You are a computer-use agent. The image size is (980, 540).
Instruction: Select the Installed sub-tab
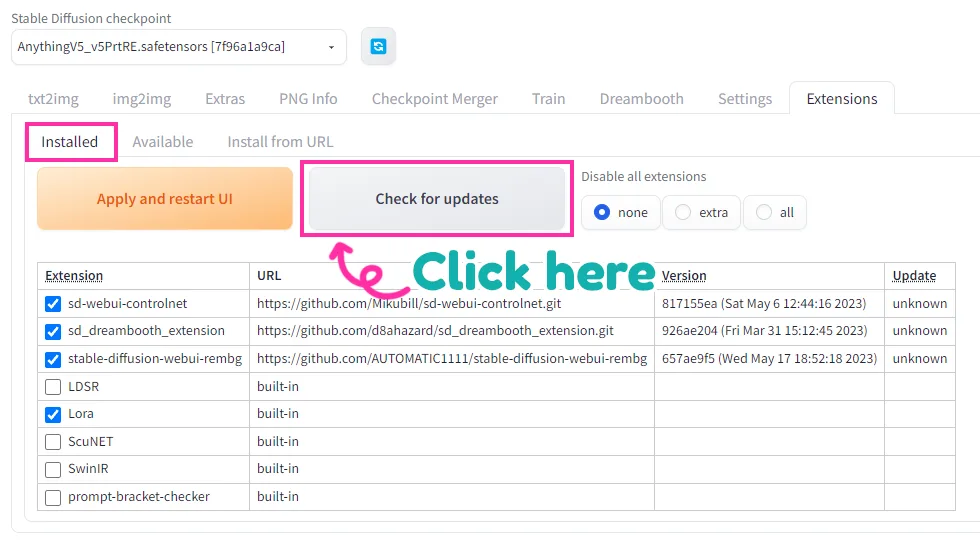tap(70, 142)
